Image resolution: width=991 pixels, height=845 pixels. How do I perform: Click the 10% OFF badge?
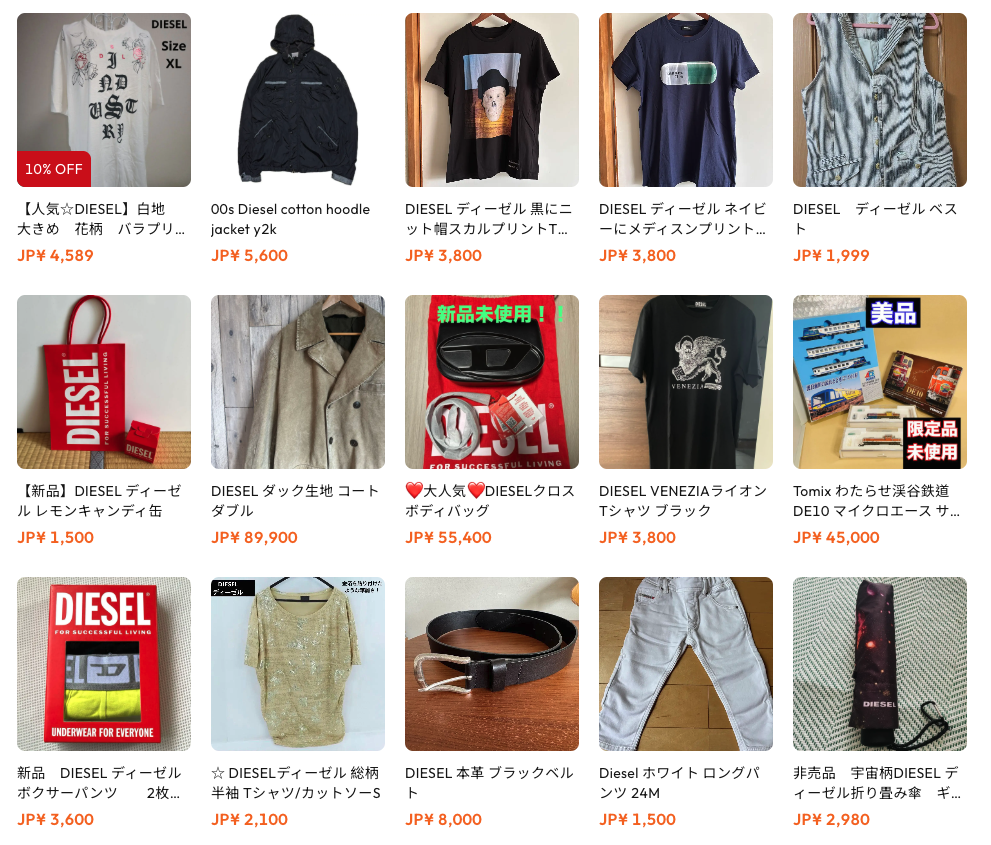[54, 169]
